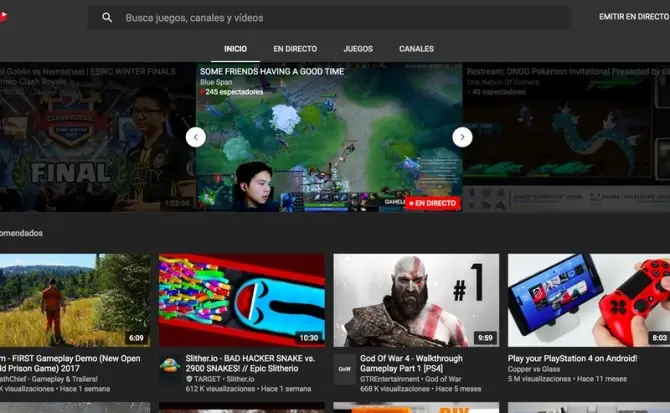Open the Blue Span channel link

pos(216,82)
